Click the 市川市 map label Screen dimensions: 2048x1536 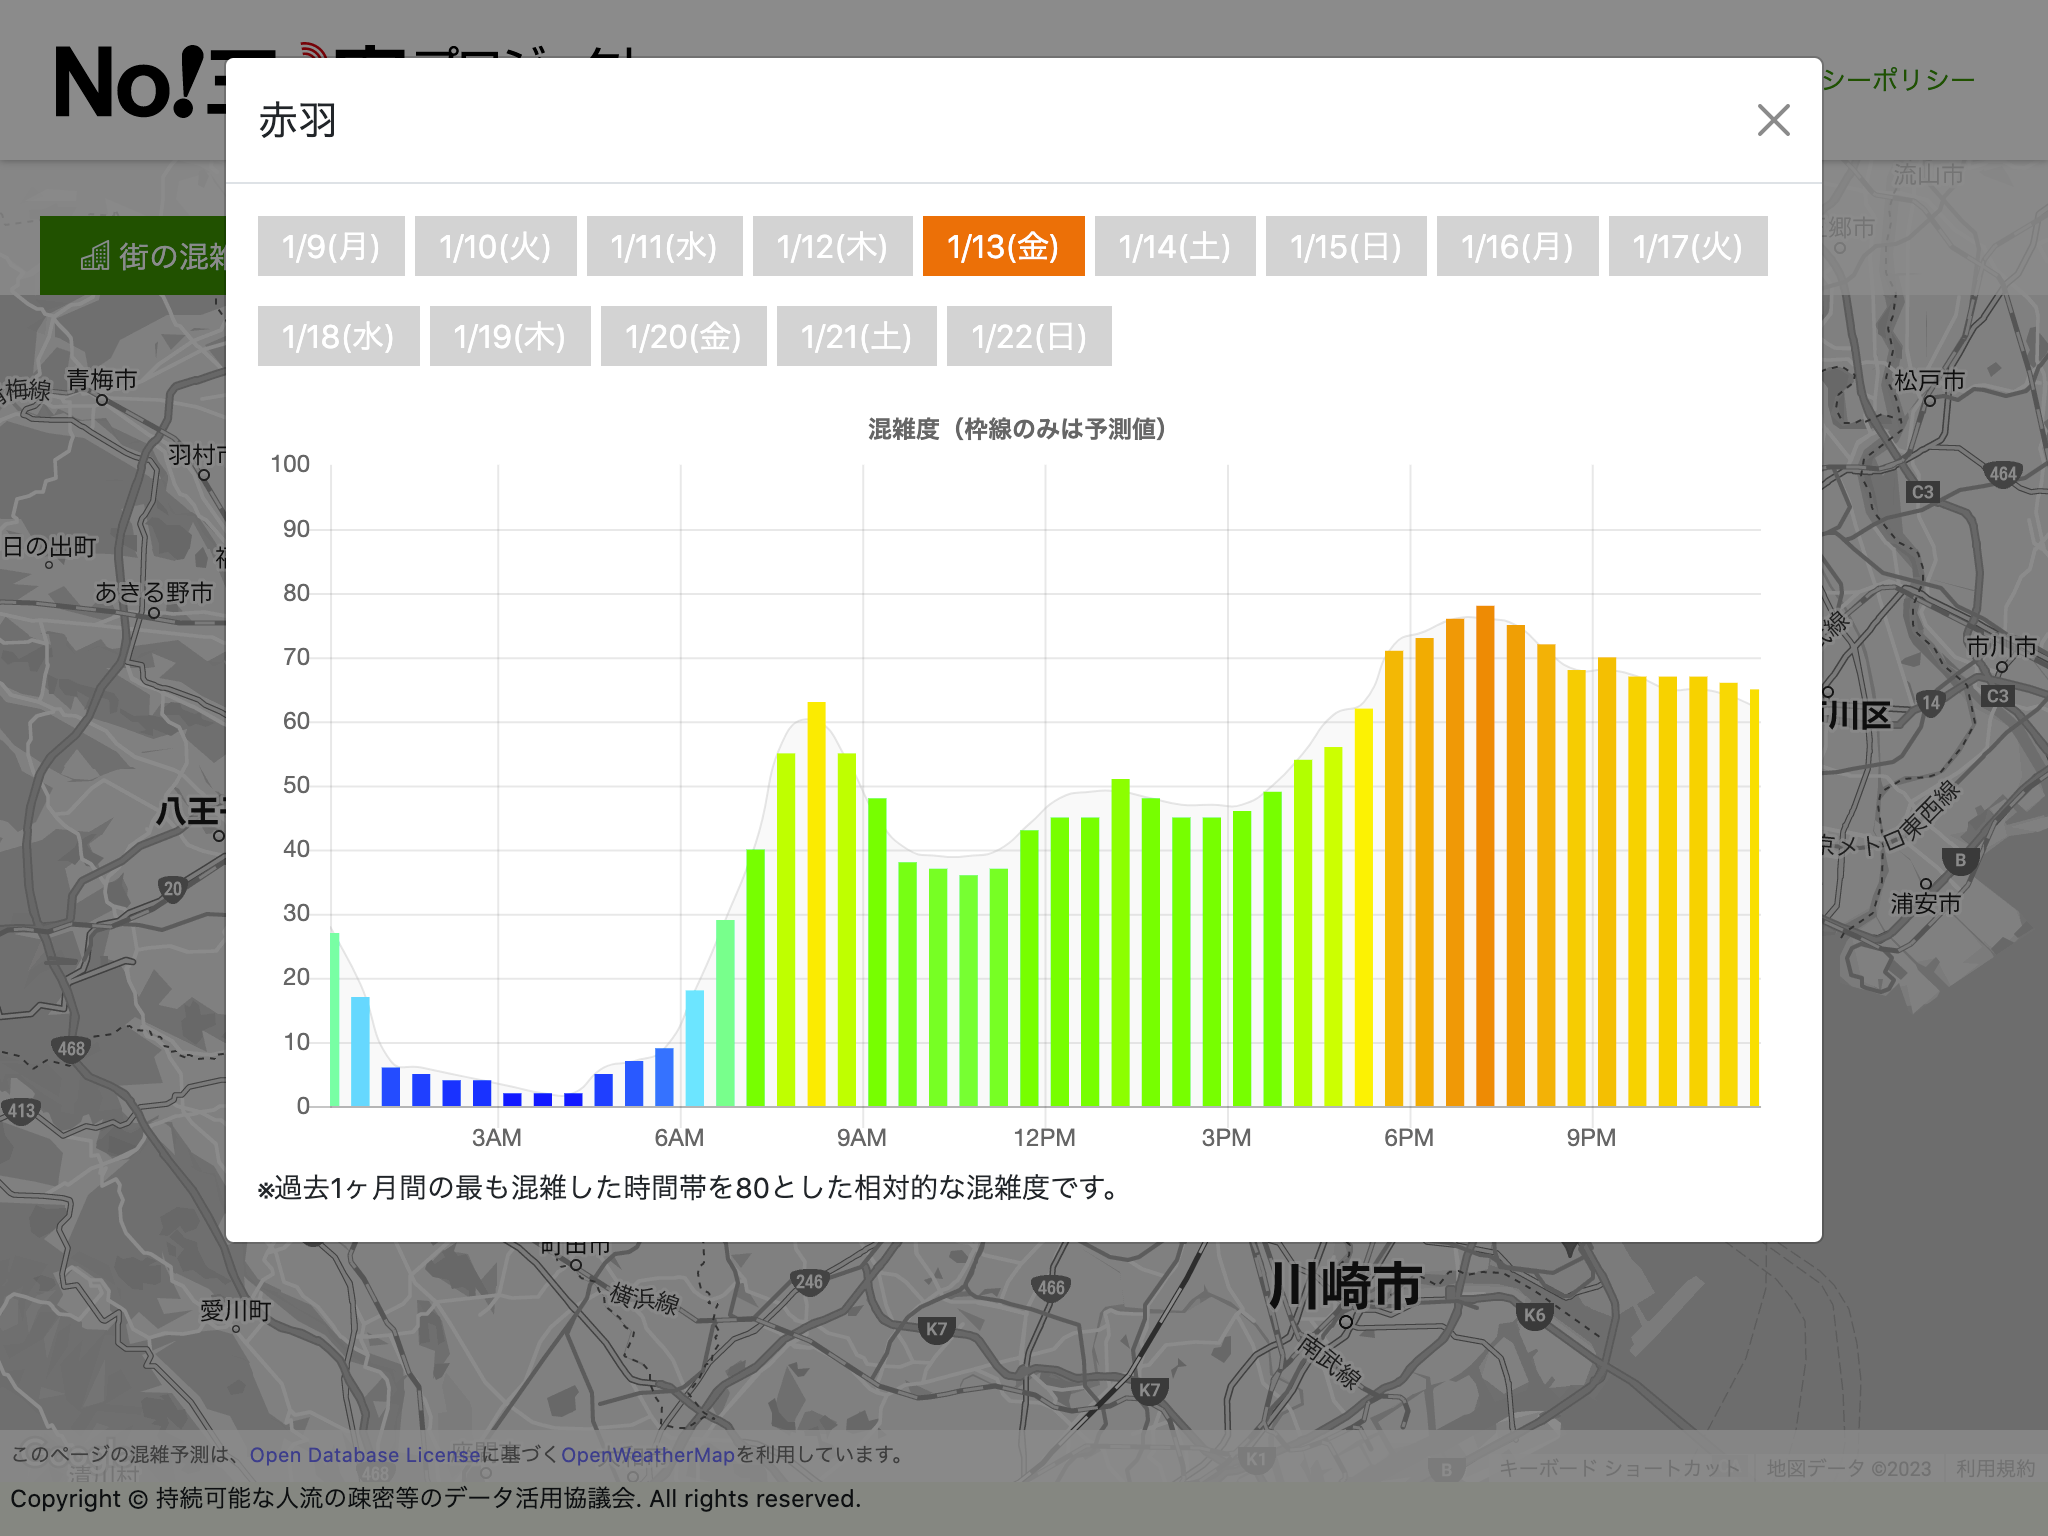tap(2002, 647)
